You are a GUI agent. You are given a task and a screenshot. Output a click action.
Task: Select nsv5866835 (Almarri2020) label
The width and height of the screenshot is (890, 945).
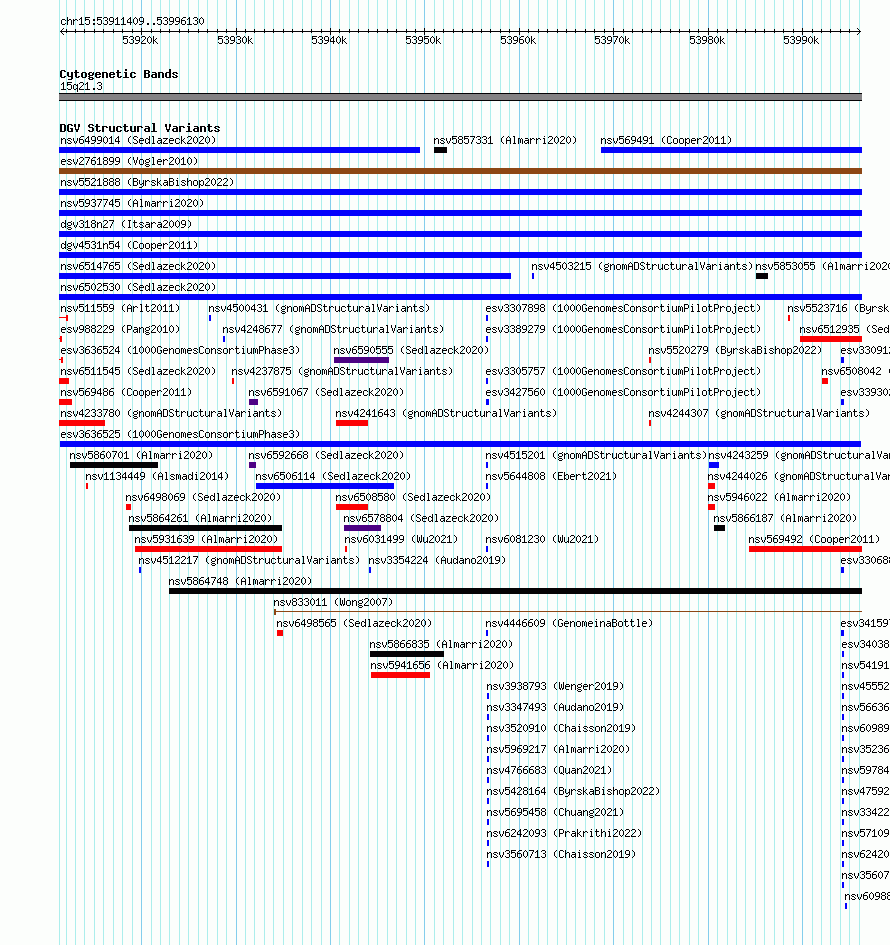[442, 644]
